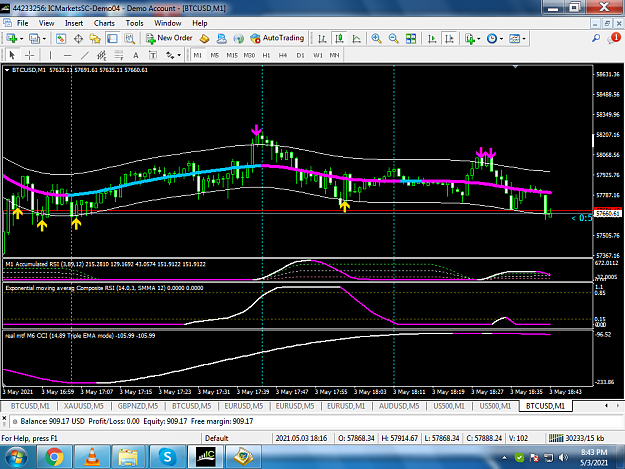Toggle the Terminal panel icon
This screenshot has height=469, width=625.
[112, 39]
